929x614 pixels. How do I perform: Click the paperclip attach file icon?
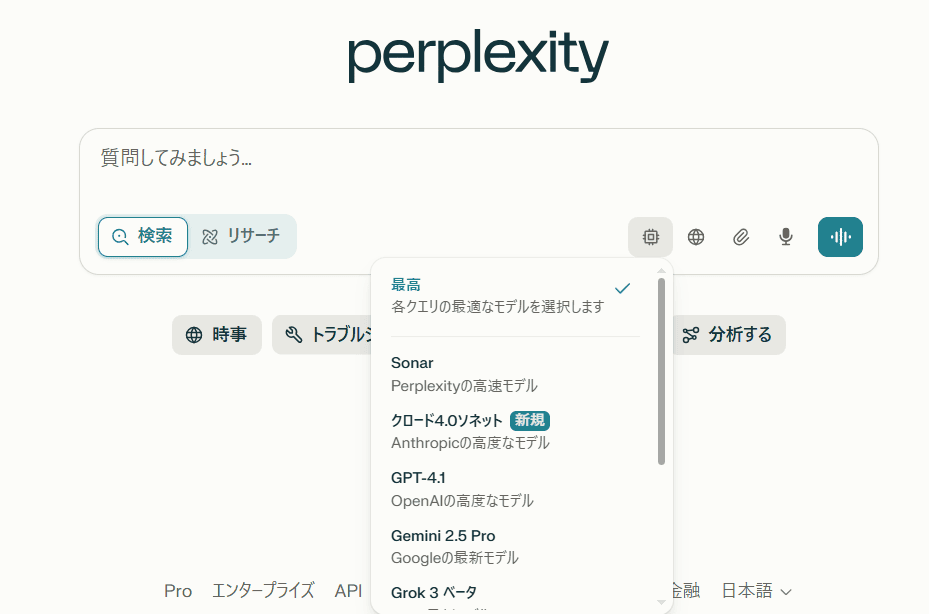[x=741, y=237]
